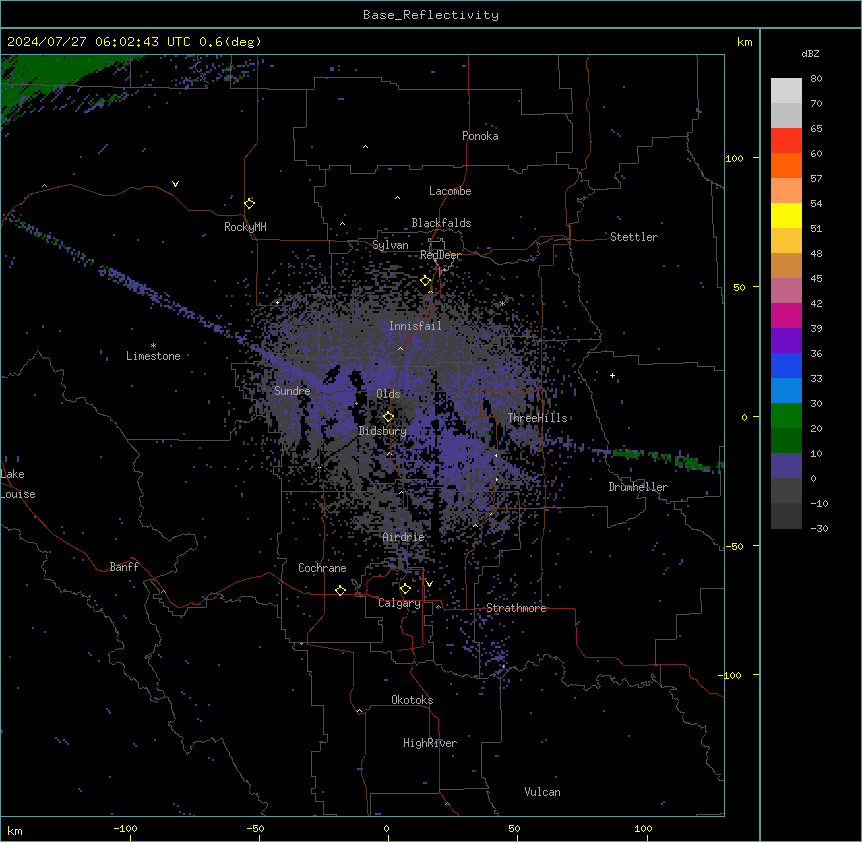Click the Olds town label
Viewport: 862px width, 842px height.
click(x=388, y=394)
